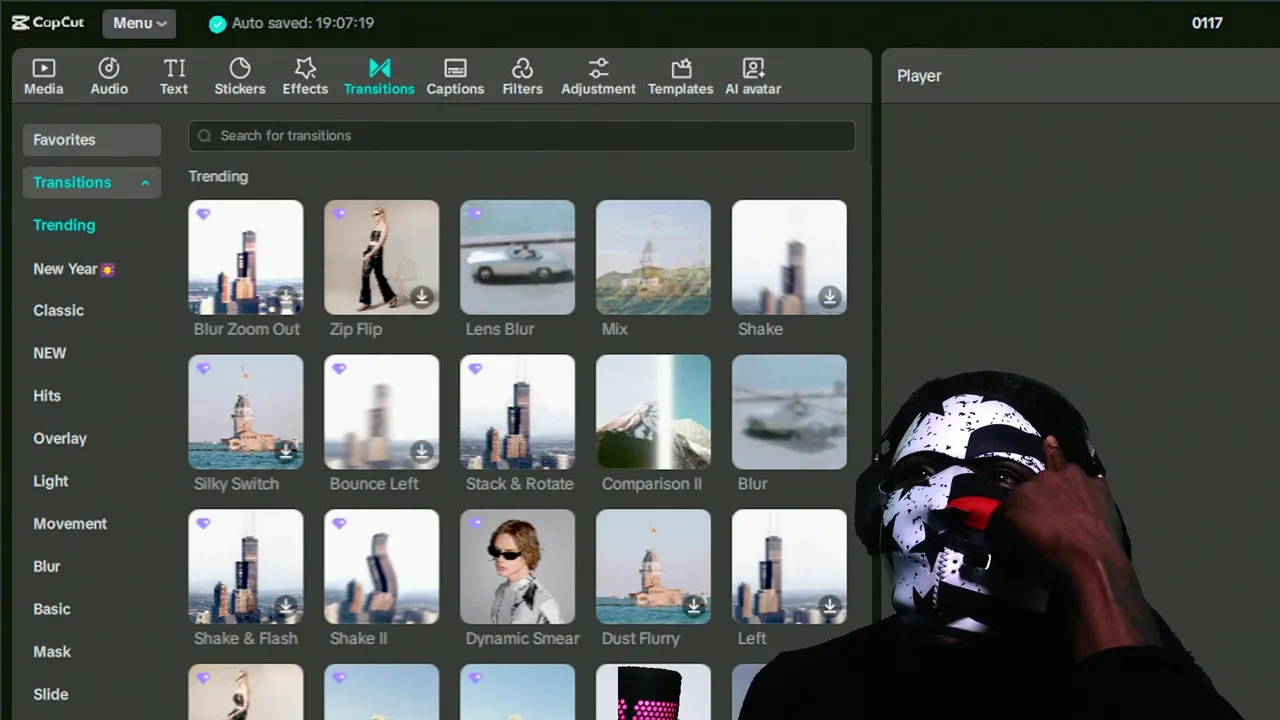The height and width of the screenshot is (720, 1280).
Task: Click the Search for transitions field
Action: [522, 136]
